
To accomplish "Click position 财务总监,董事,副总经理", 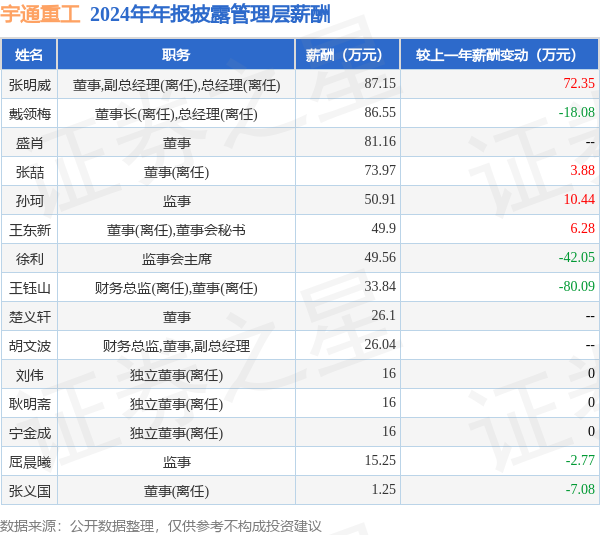I will coord(176,346).
